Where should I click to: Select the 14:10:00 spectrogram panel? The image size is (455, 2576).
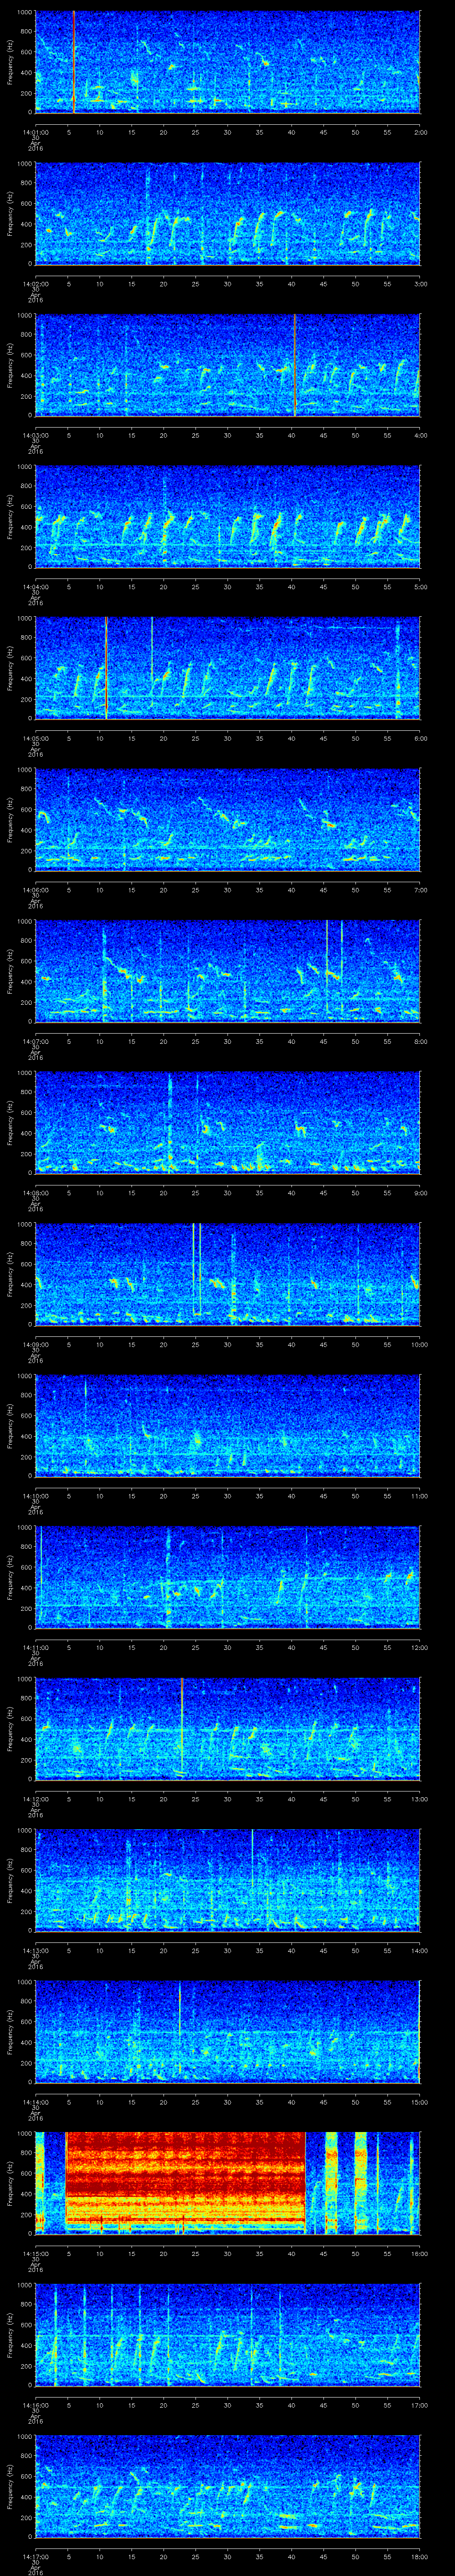pyautogui.click(x=228, y=1425)
